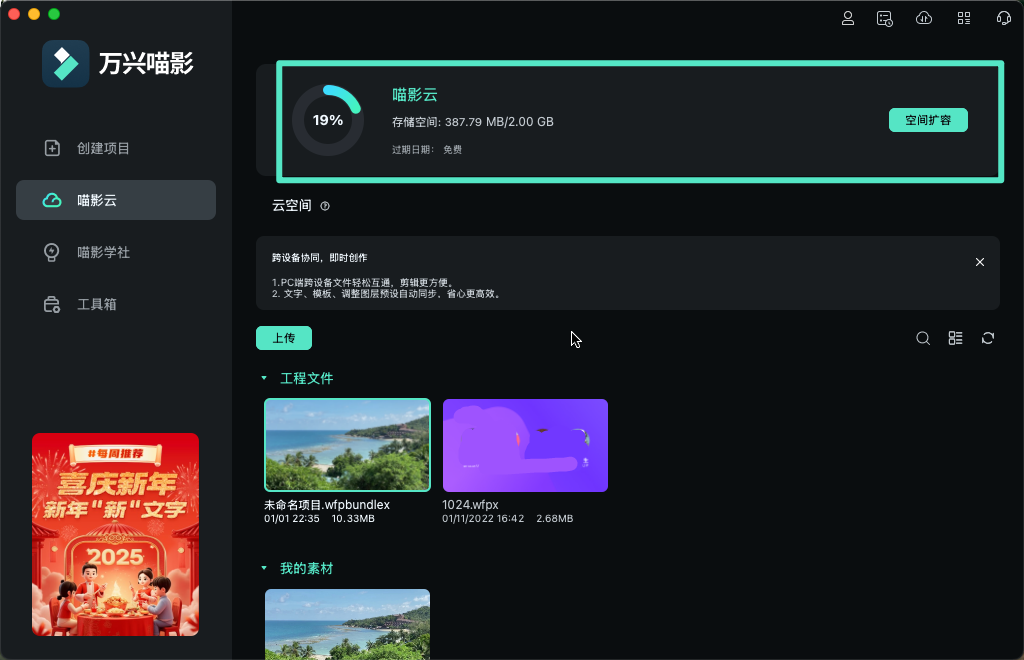
Task: Open the 工具箱 sidebar section
Action: tap(115, 304)
